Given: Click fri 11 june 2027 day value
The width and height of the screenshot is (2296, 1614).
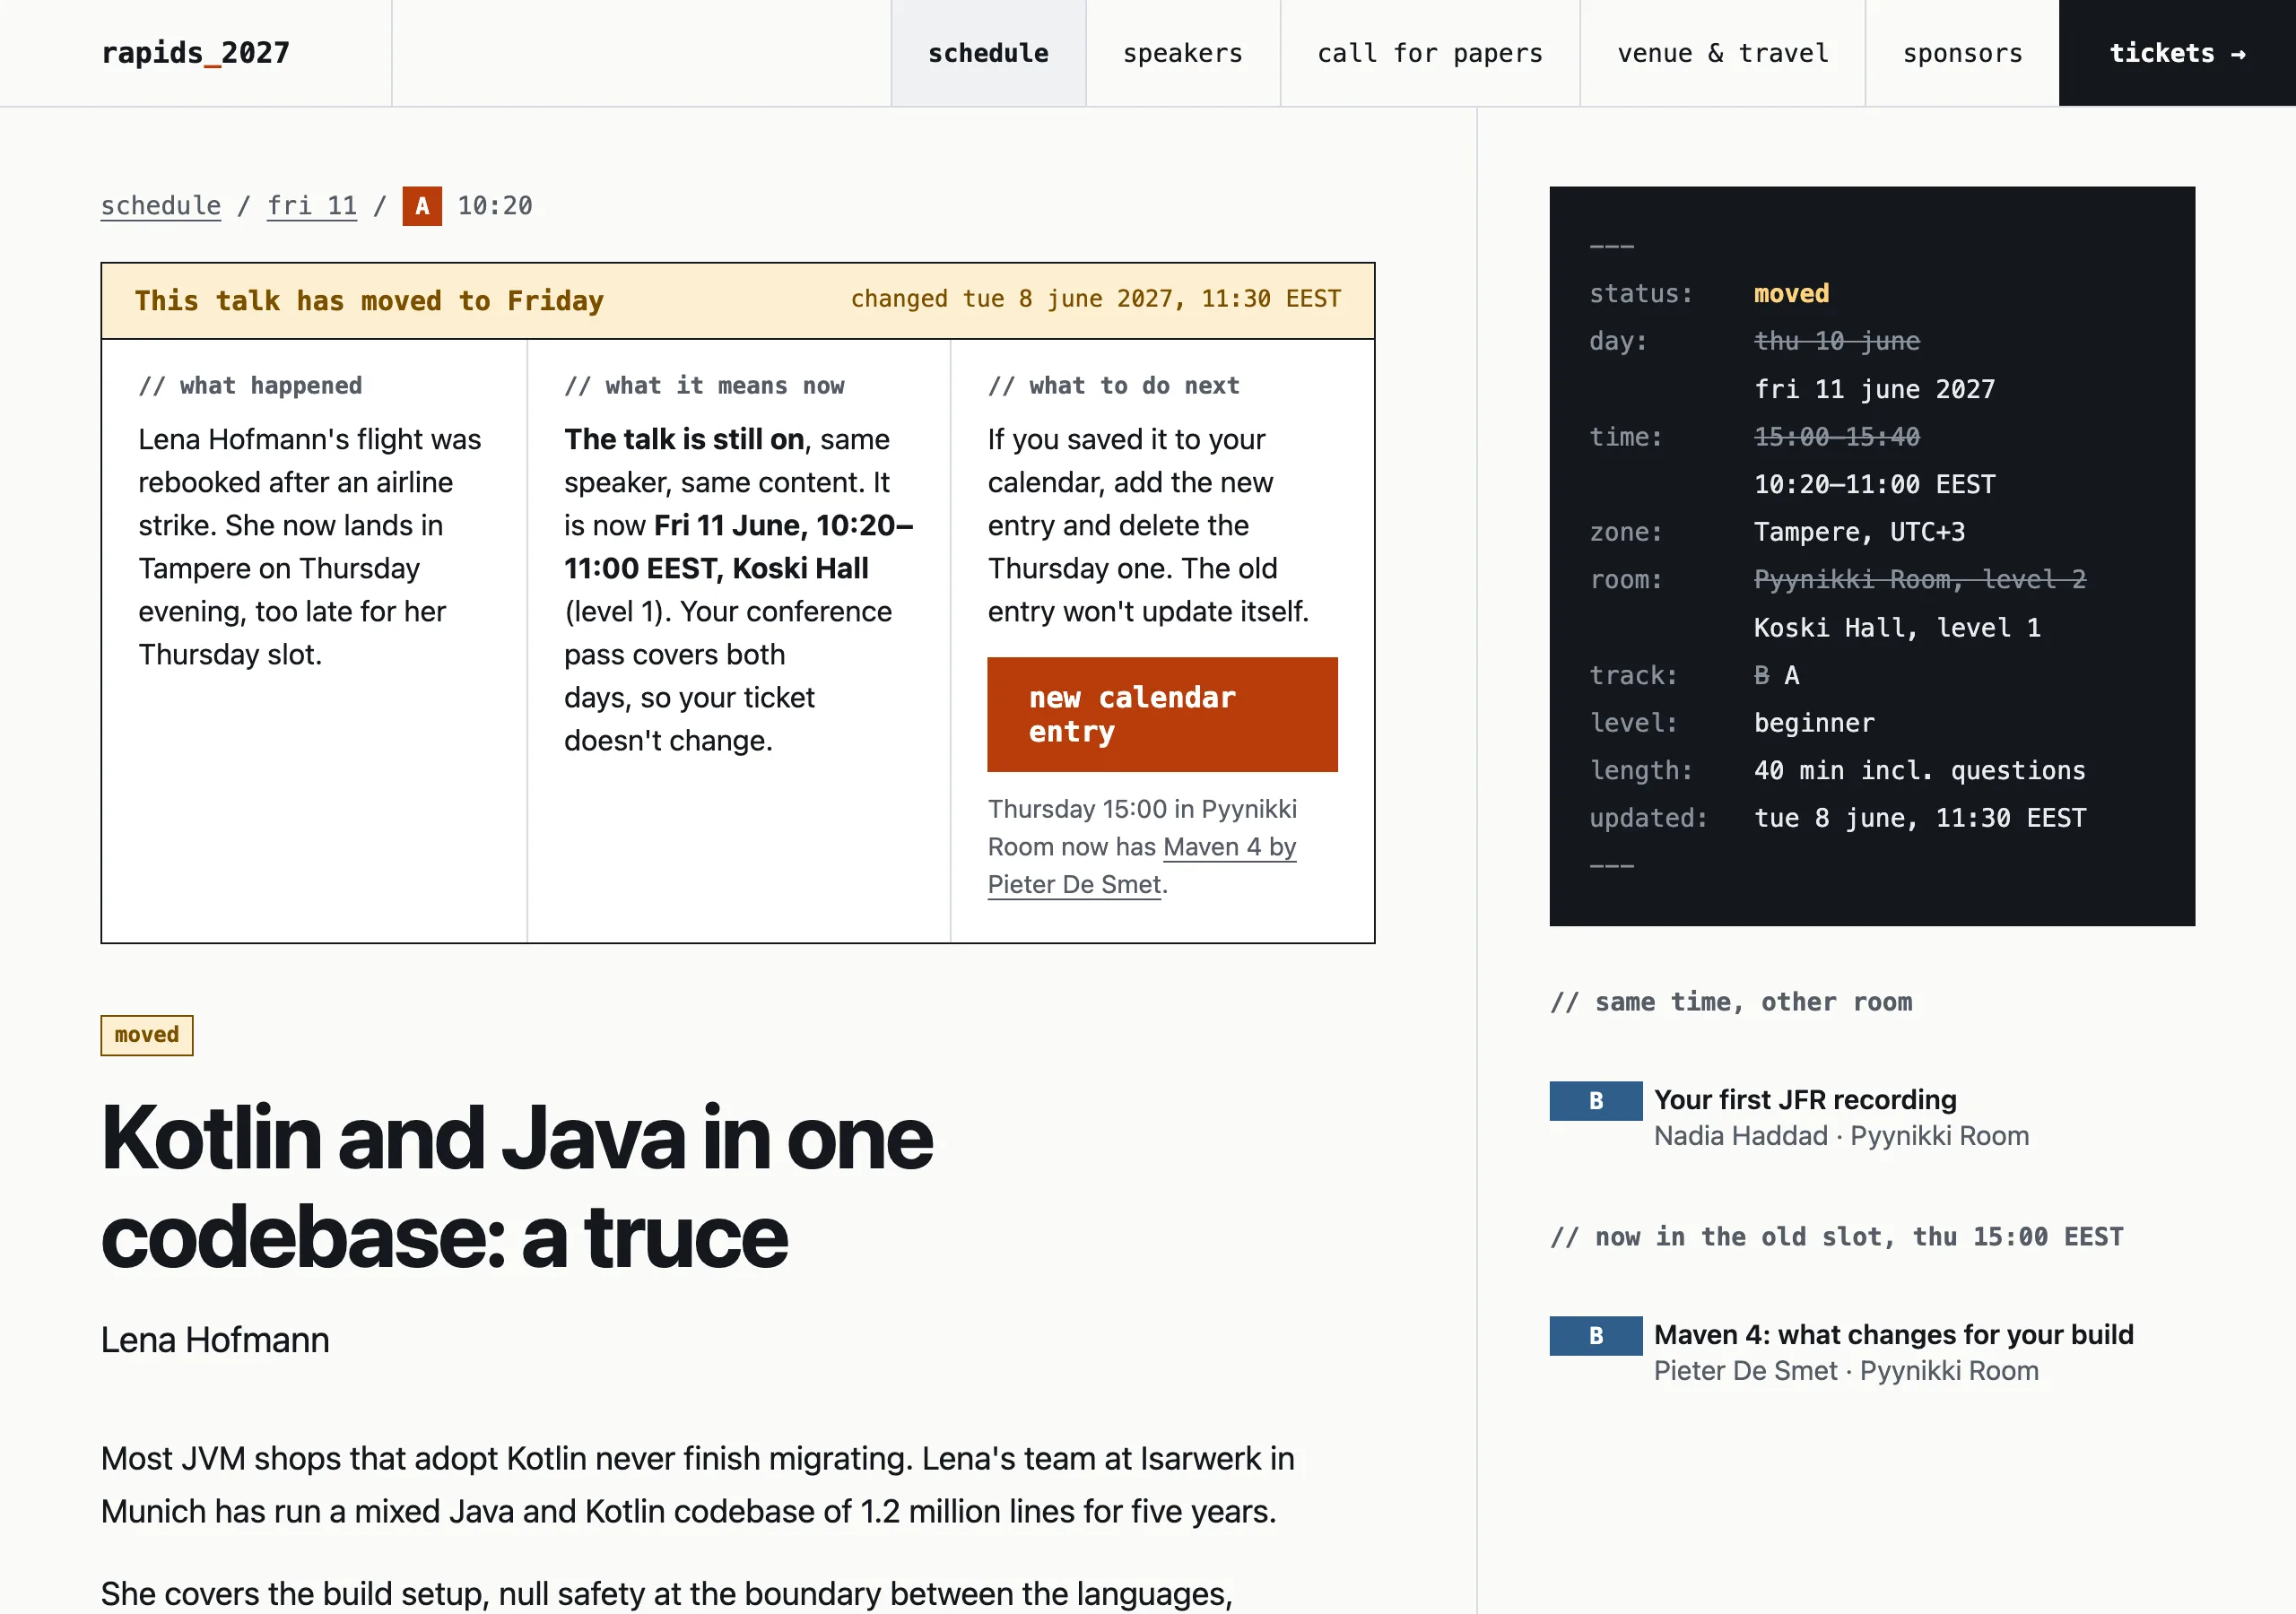Looking at the screenshot, I should pos(1874,389).
